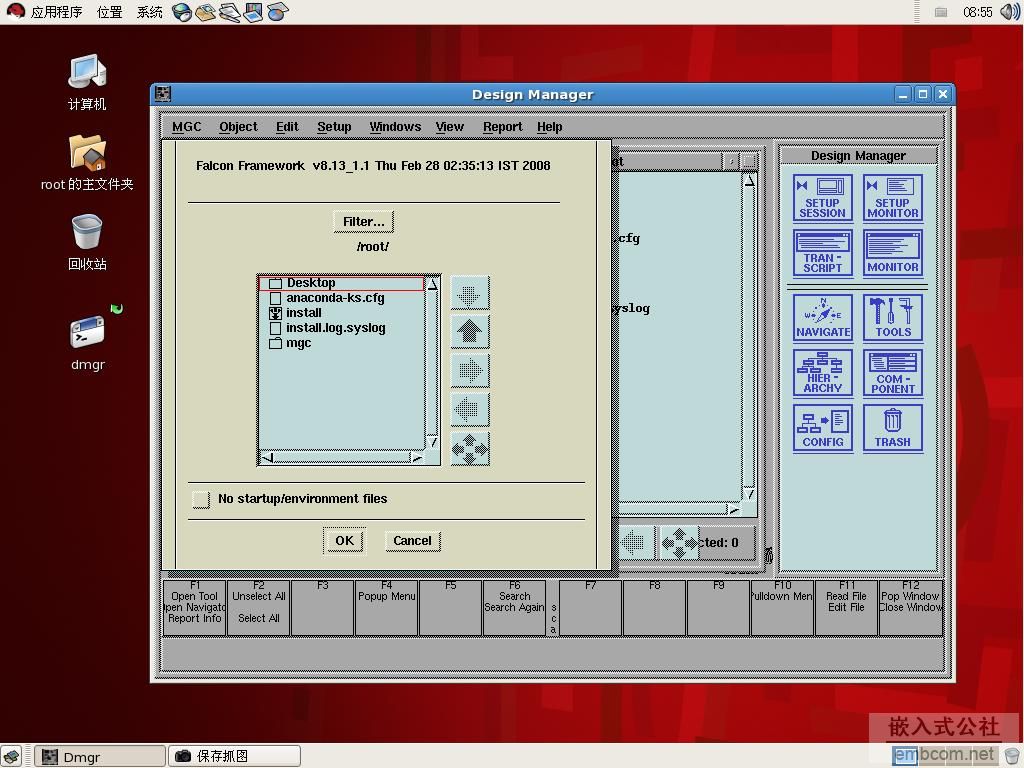Select anaconda-ks.cfg in the file list
The image size is (1024, 768).
point(334,298)
